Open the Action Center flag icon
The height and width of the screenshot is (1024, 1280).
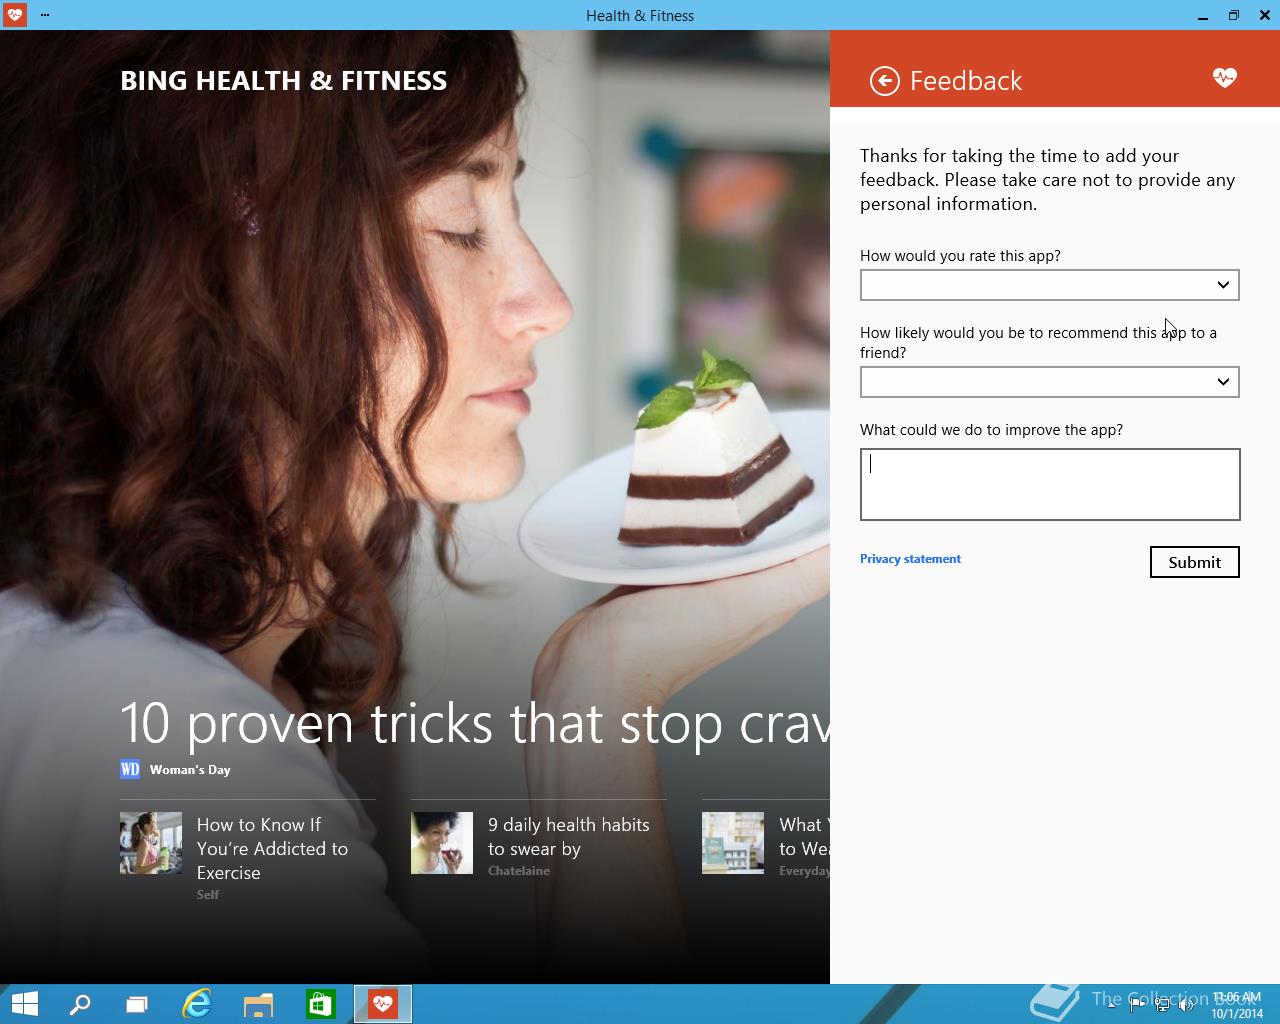pyautogui.click(x=1137, y=1006)
